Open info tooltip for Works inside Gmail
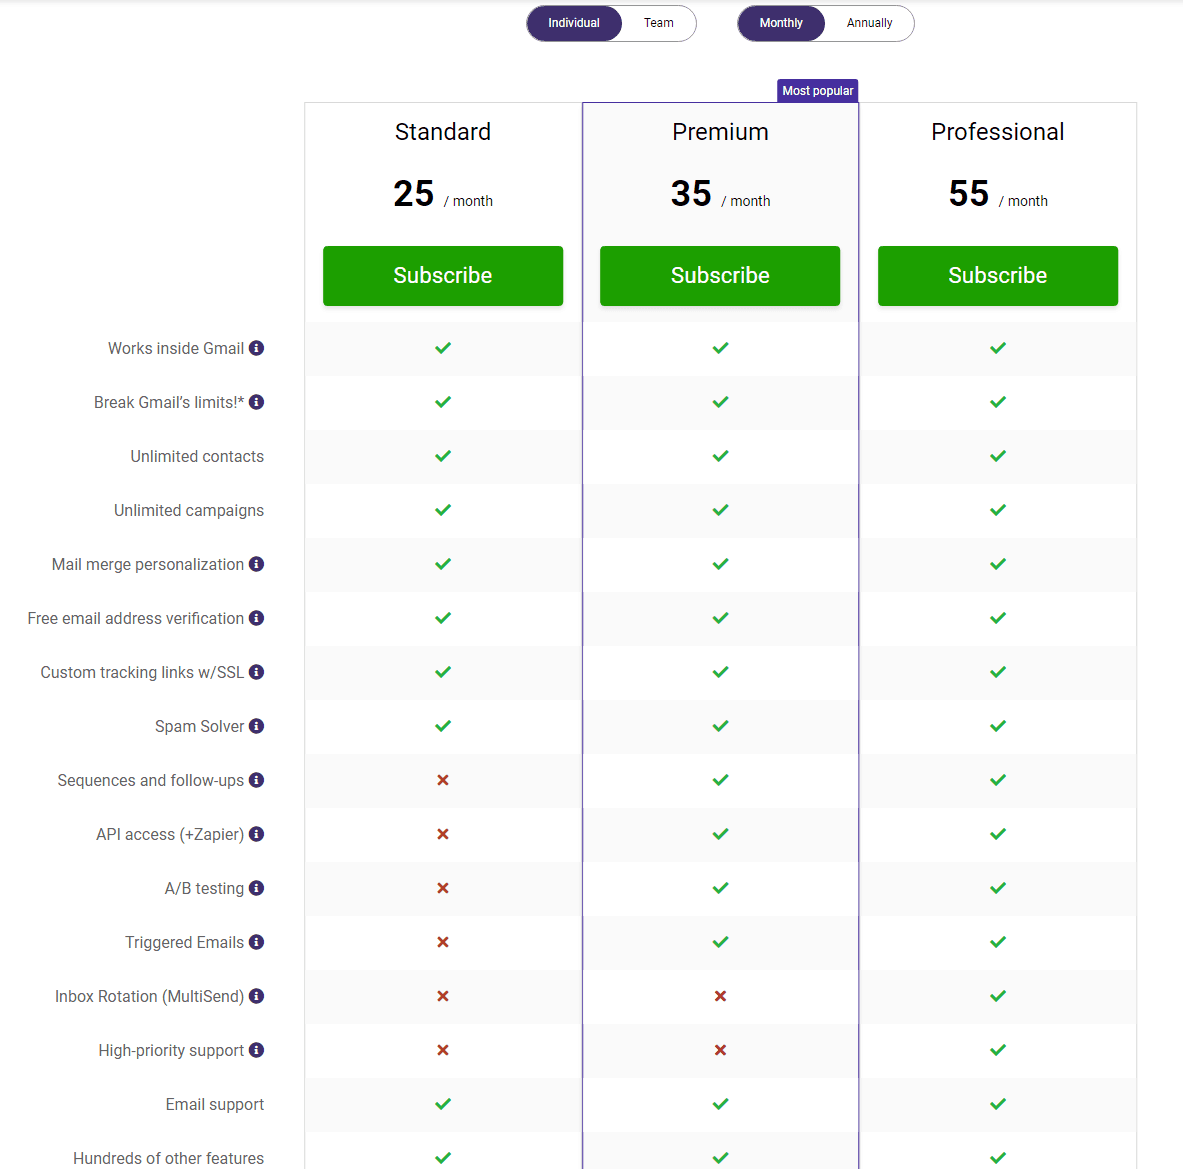The width and height of the screenshot is (1183, 1169). [x=257, y=348]
